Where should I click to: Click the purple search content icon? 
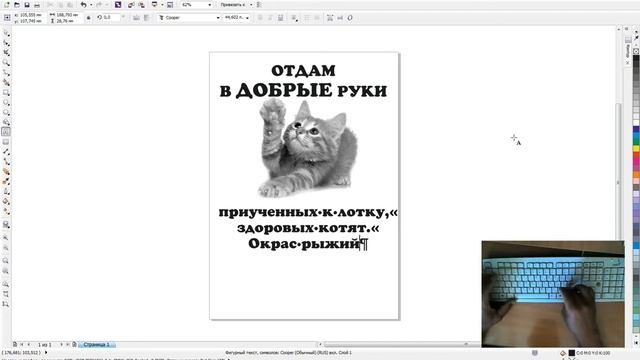(x=118, y=5)
